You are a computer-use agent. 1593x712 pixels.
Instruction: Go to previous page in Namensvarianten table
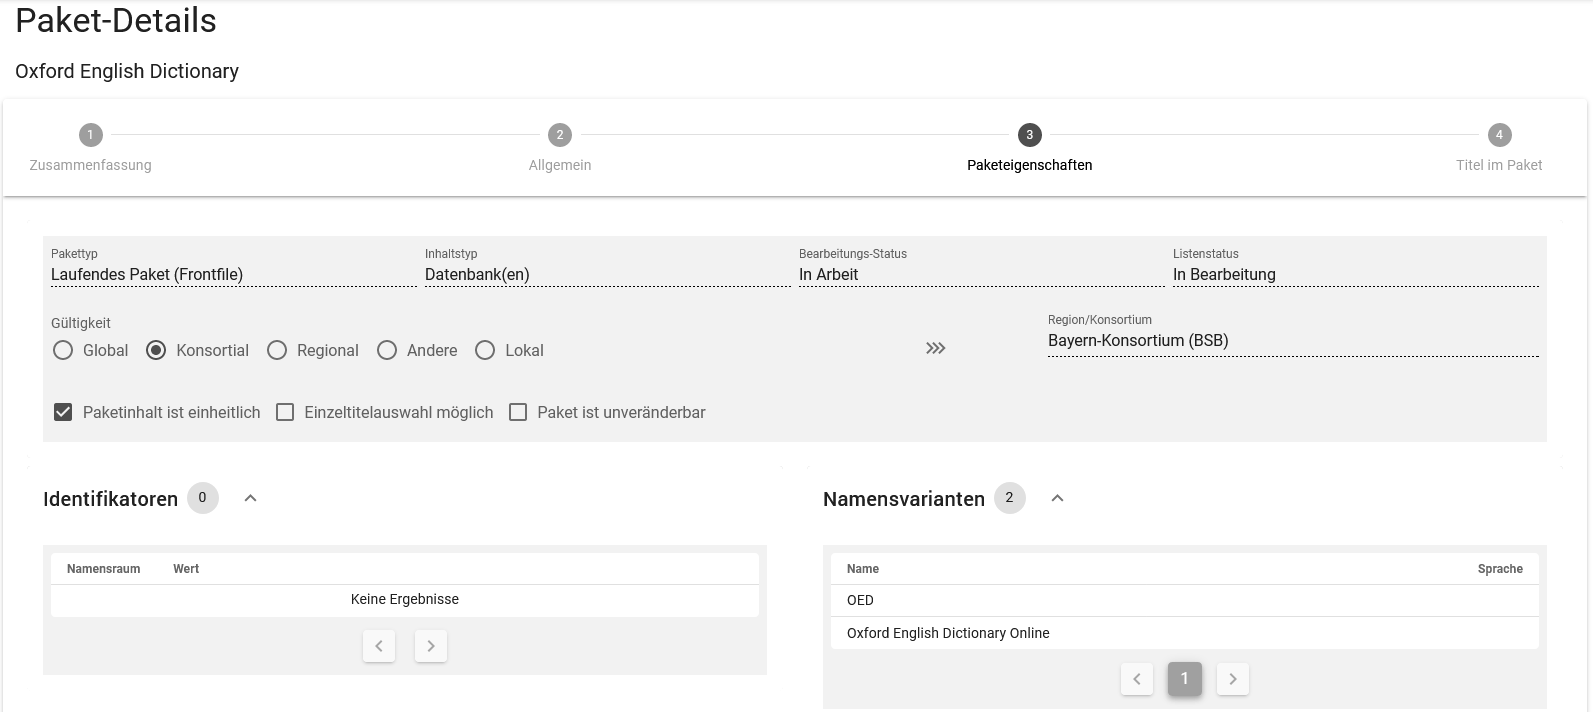coord(1137,679)
